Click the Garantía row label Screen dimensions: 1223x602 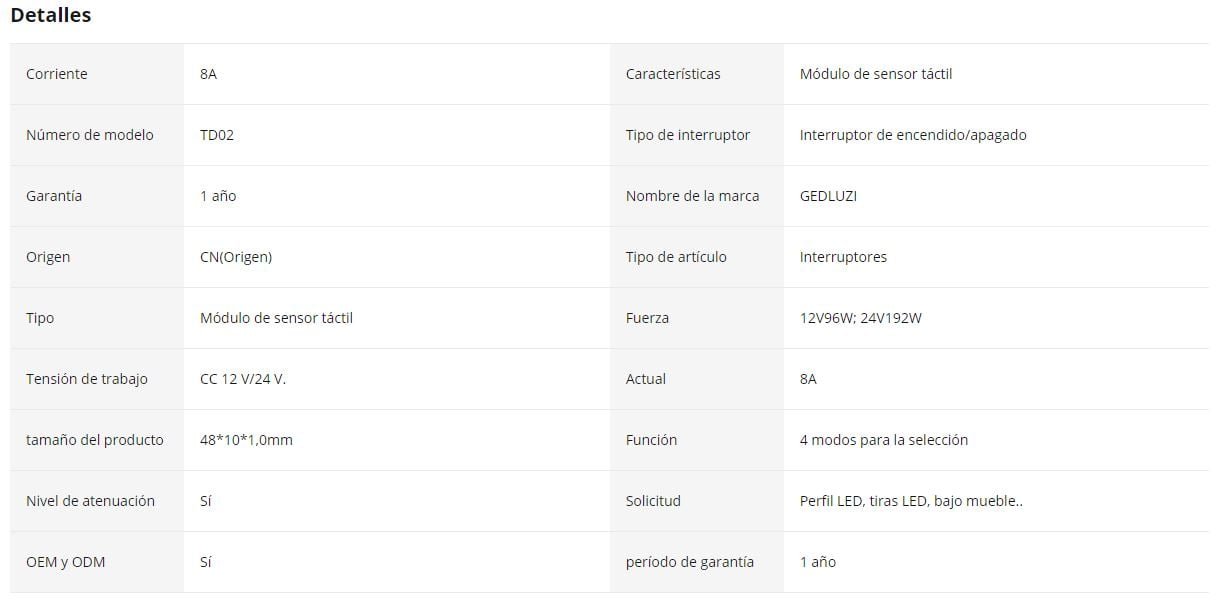point(54,196)
